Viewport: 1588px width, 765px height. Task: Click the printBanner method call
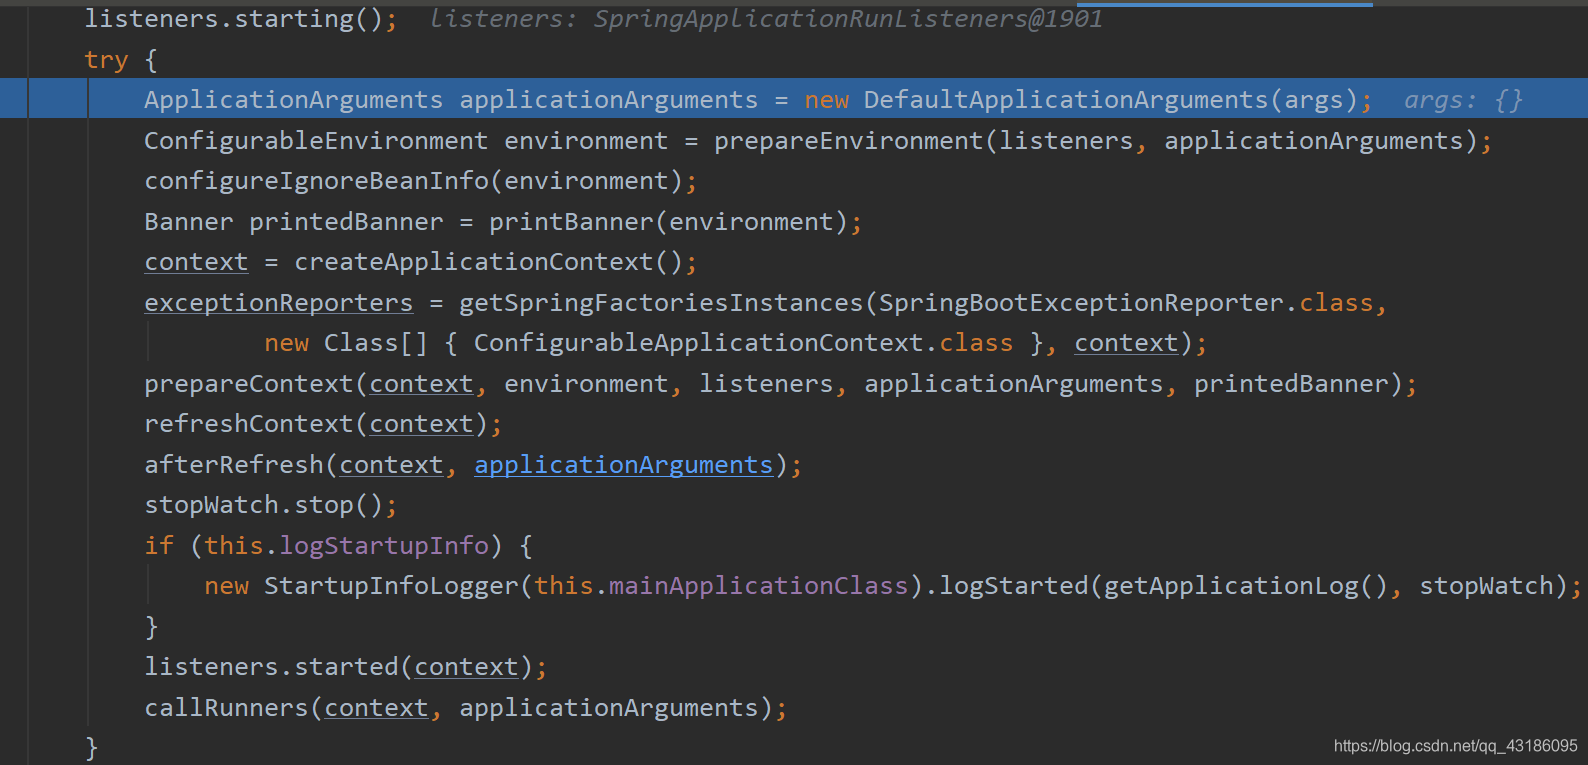[571, 222]
